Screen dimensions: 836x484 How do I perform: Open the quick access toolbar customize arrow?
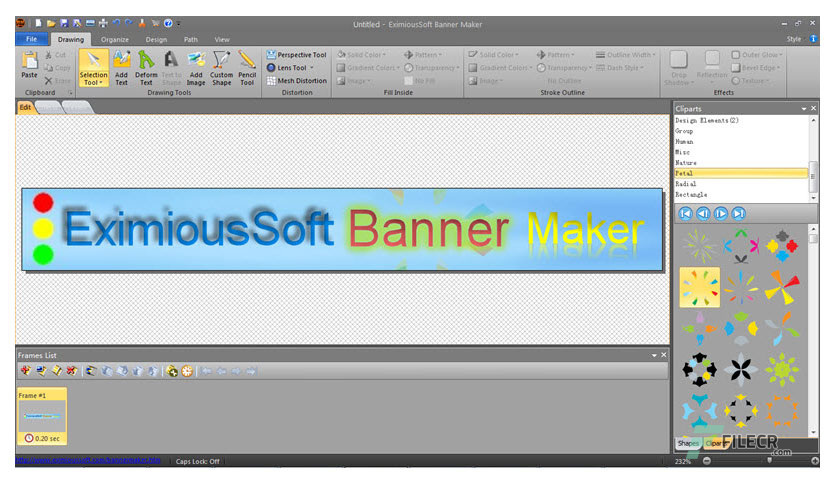pyautogui.click(x=179, y=23)
